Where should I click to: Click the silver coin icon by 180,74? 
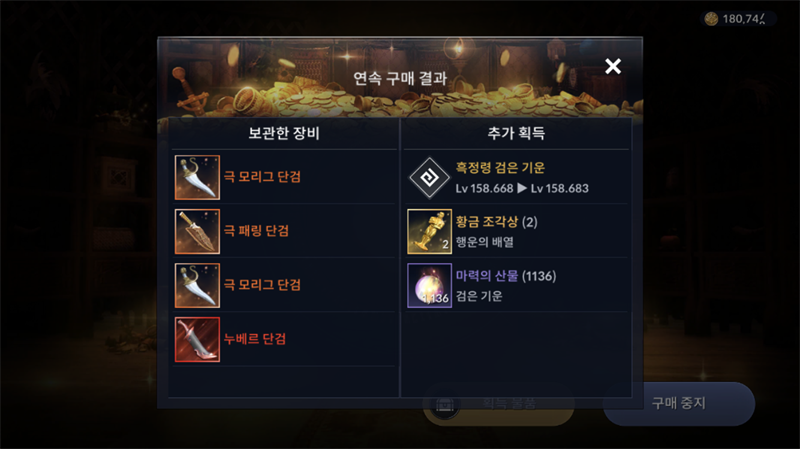click(x=711, y=19)
